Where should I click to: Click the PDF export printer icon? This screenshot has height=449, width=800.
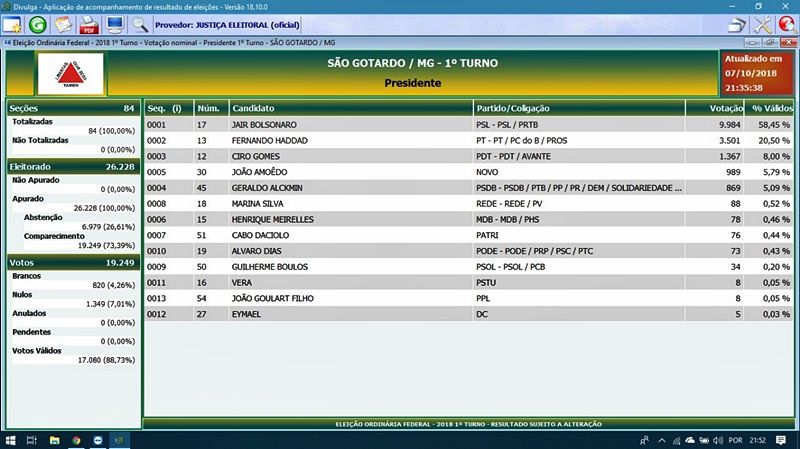coord(89,24)
